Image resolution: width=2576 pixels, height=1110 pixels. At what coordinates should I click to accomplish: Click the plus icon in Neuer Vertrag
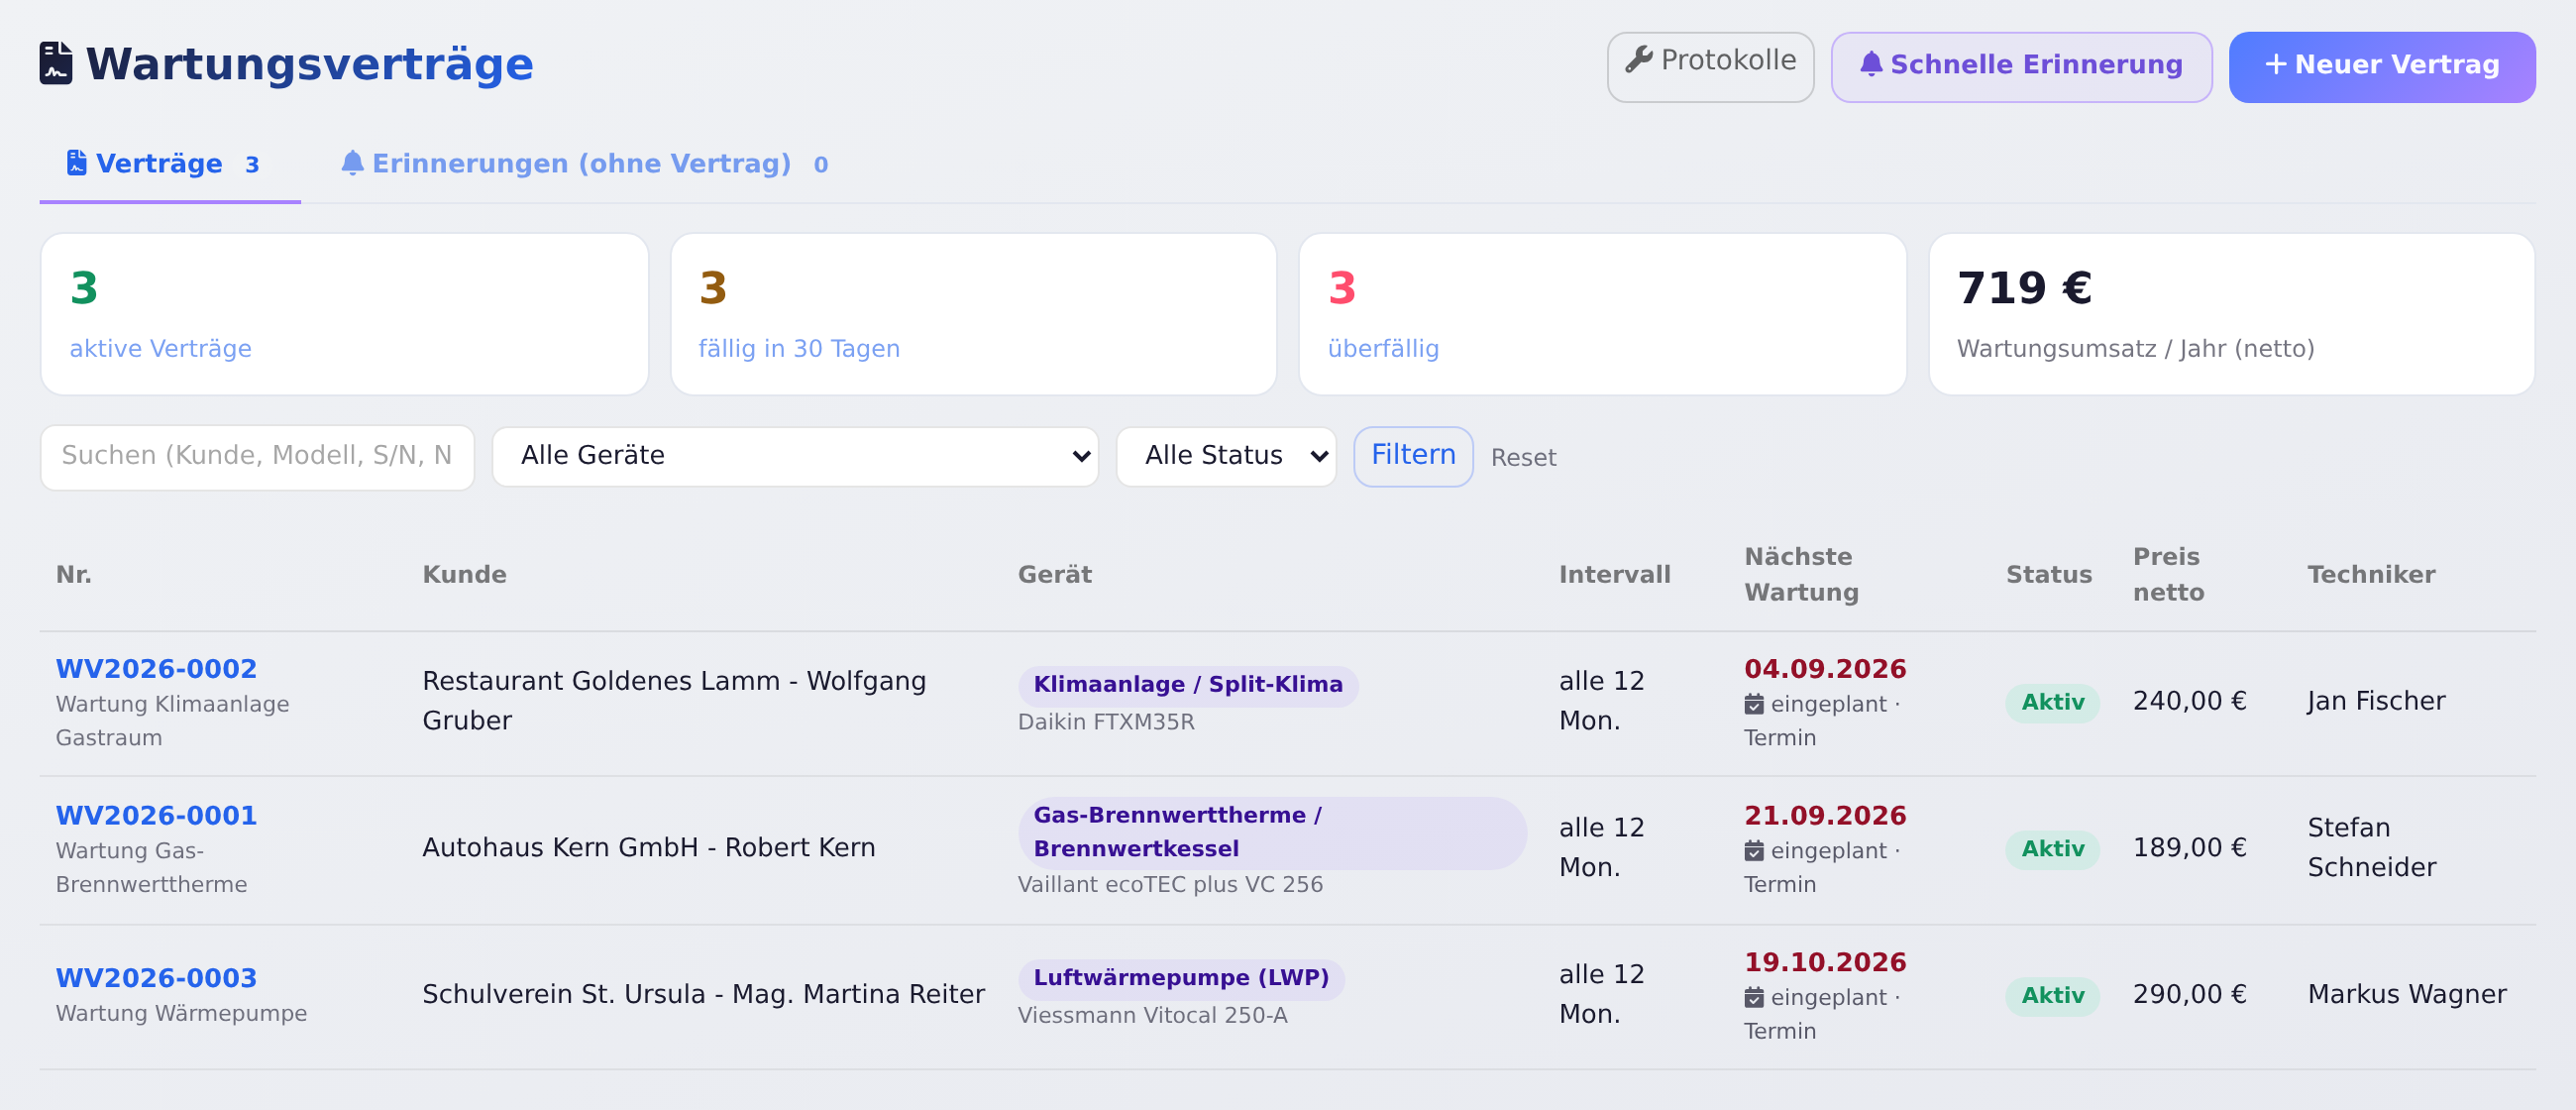2276,65
